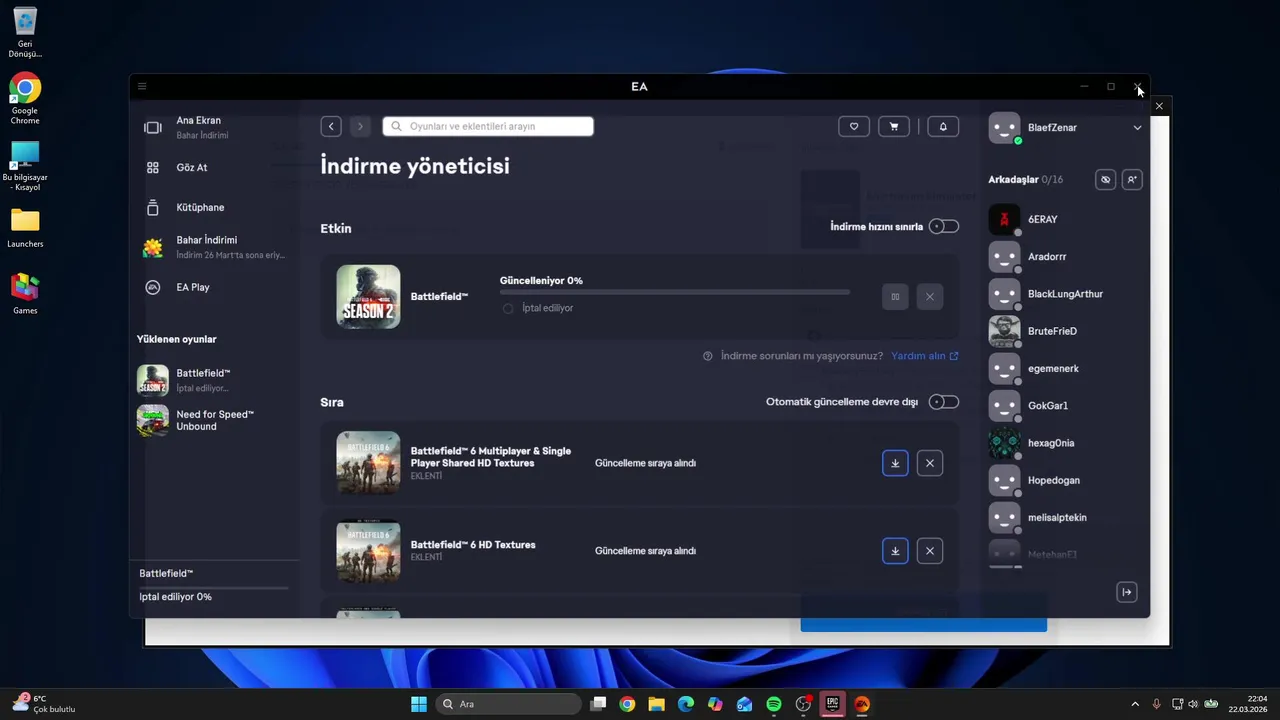Click taskbar Ara search box
This screenshot has width=1280, height=720.
pos(509,704)
